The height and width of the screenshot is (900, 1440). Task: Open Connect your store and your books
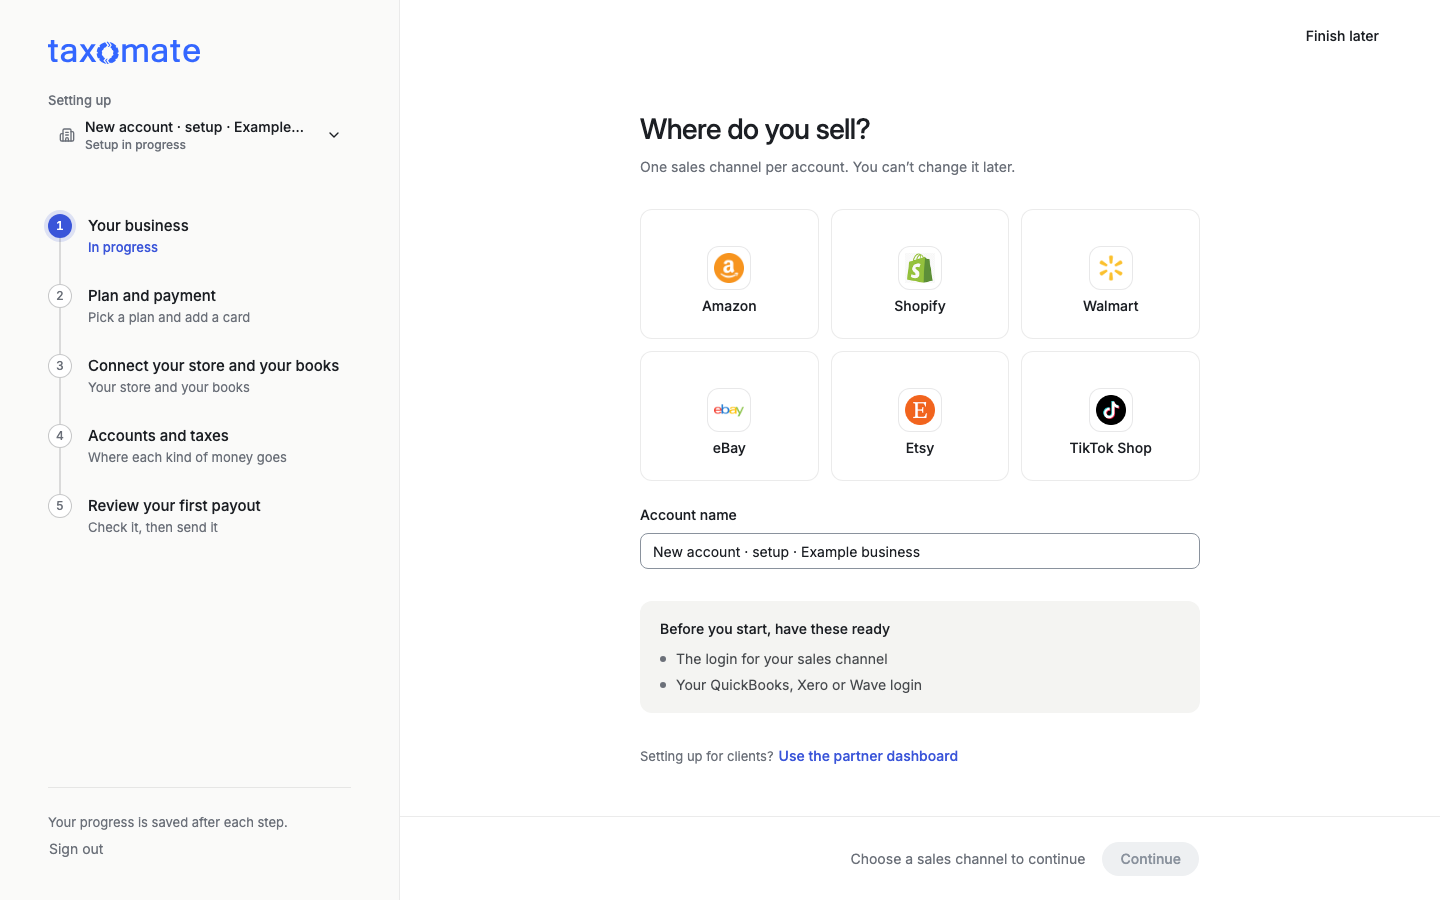(x=213, y=366)
